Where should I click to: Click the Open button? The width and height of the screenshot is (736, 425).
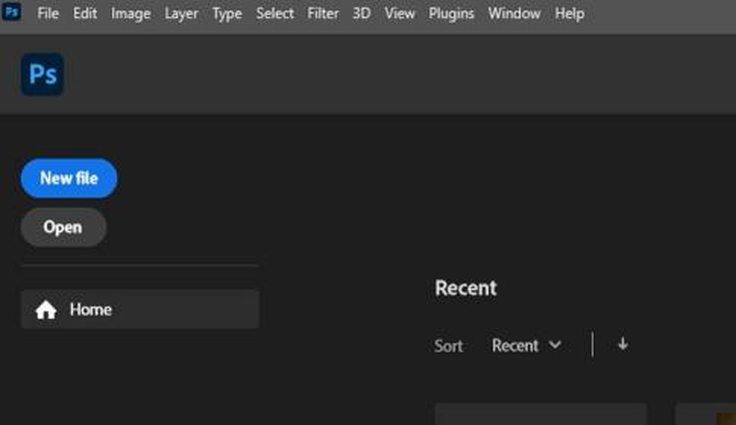click(x=63, y=227)
